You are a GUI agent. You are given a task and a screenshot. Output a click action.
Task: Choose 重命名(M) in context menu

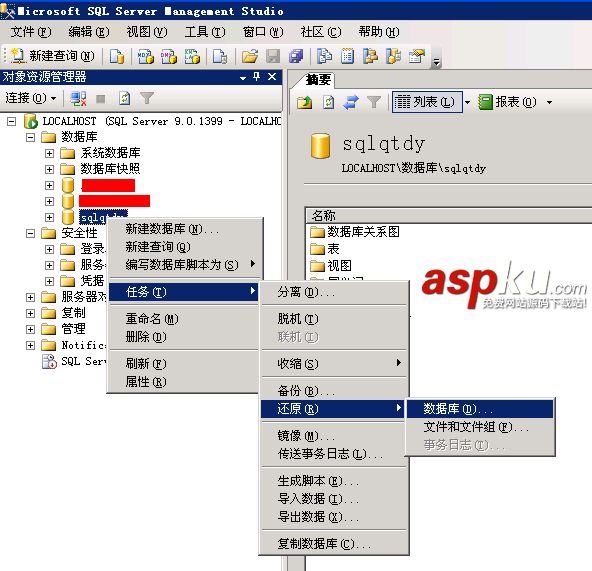click(x=184, y=319)
